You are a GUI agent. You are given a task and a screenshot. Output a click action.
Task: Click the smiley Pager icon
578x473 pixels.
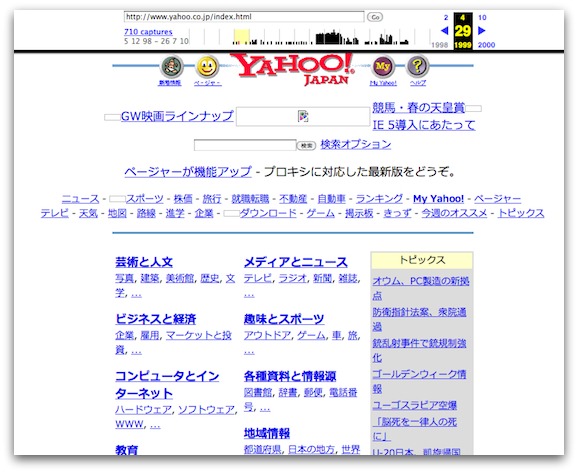[206, 67]
